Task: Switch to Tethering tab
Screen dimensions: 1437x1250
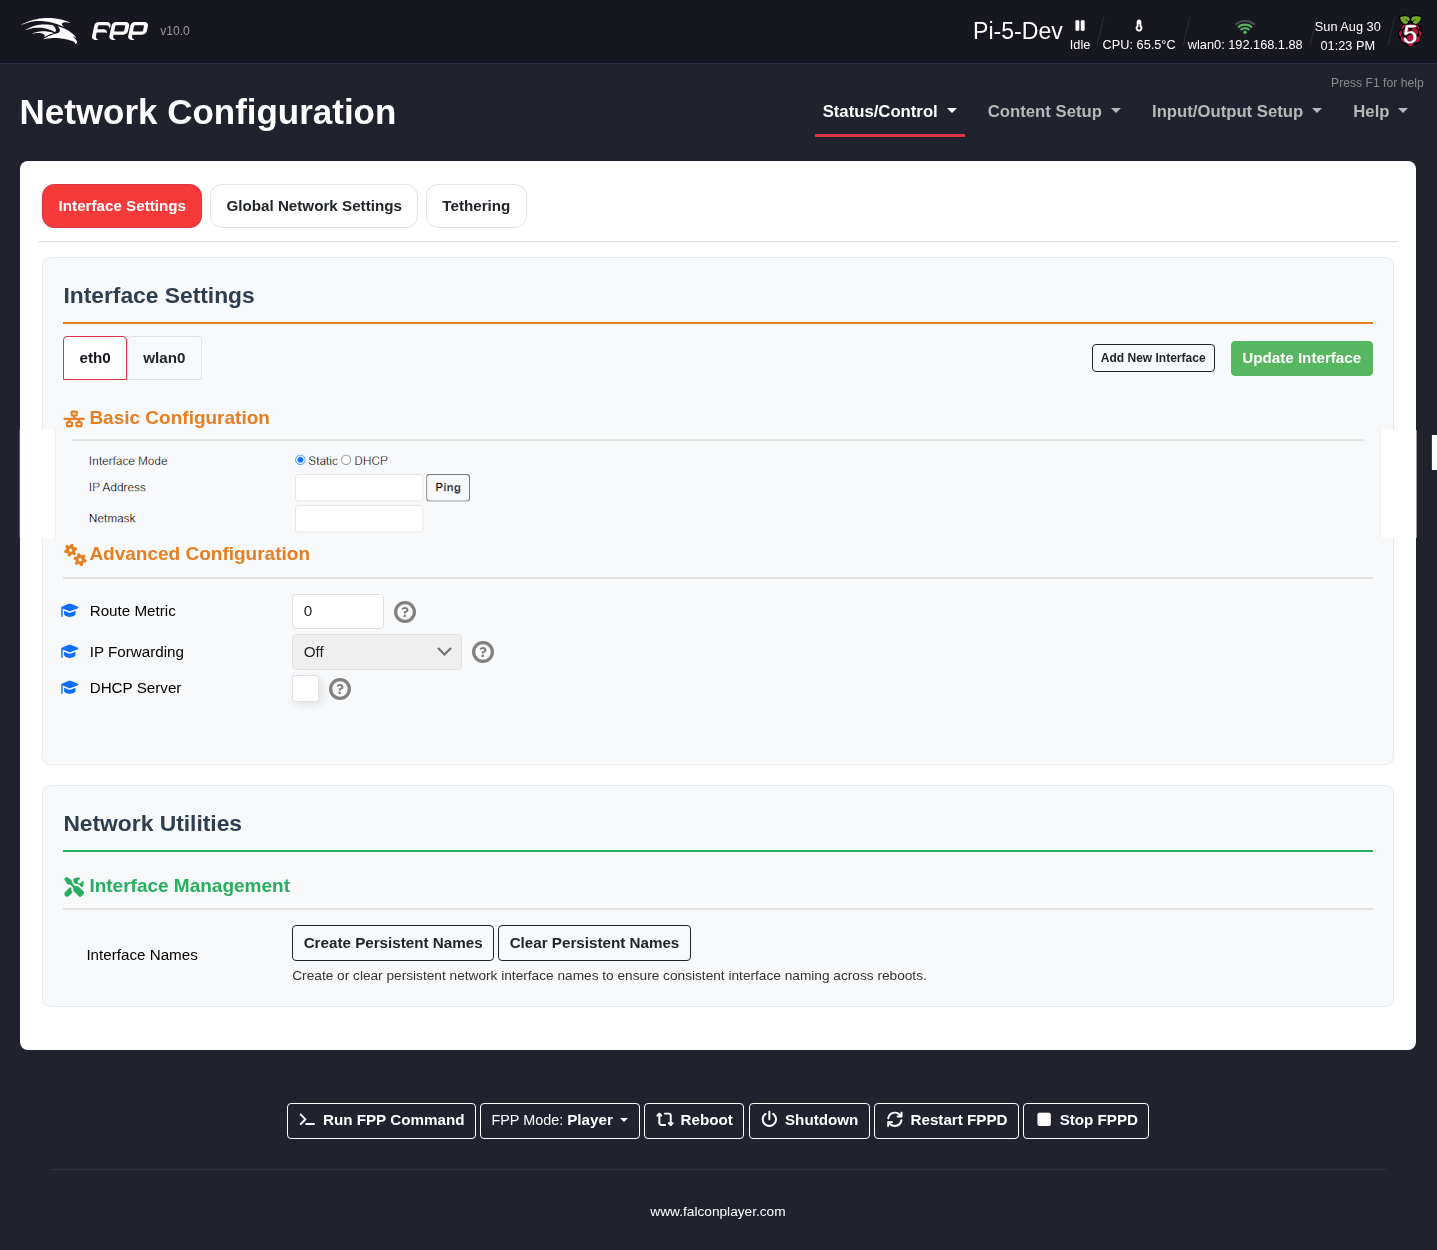Action: tap(476, 206)
